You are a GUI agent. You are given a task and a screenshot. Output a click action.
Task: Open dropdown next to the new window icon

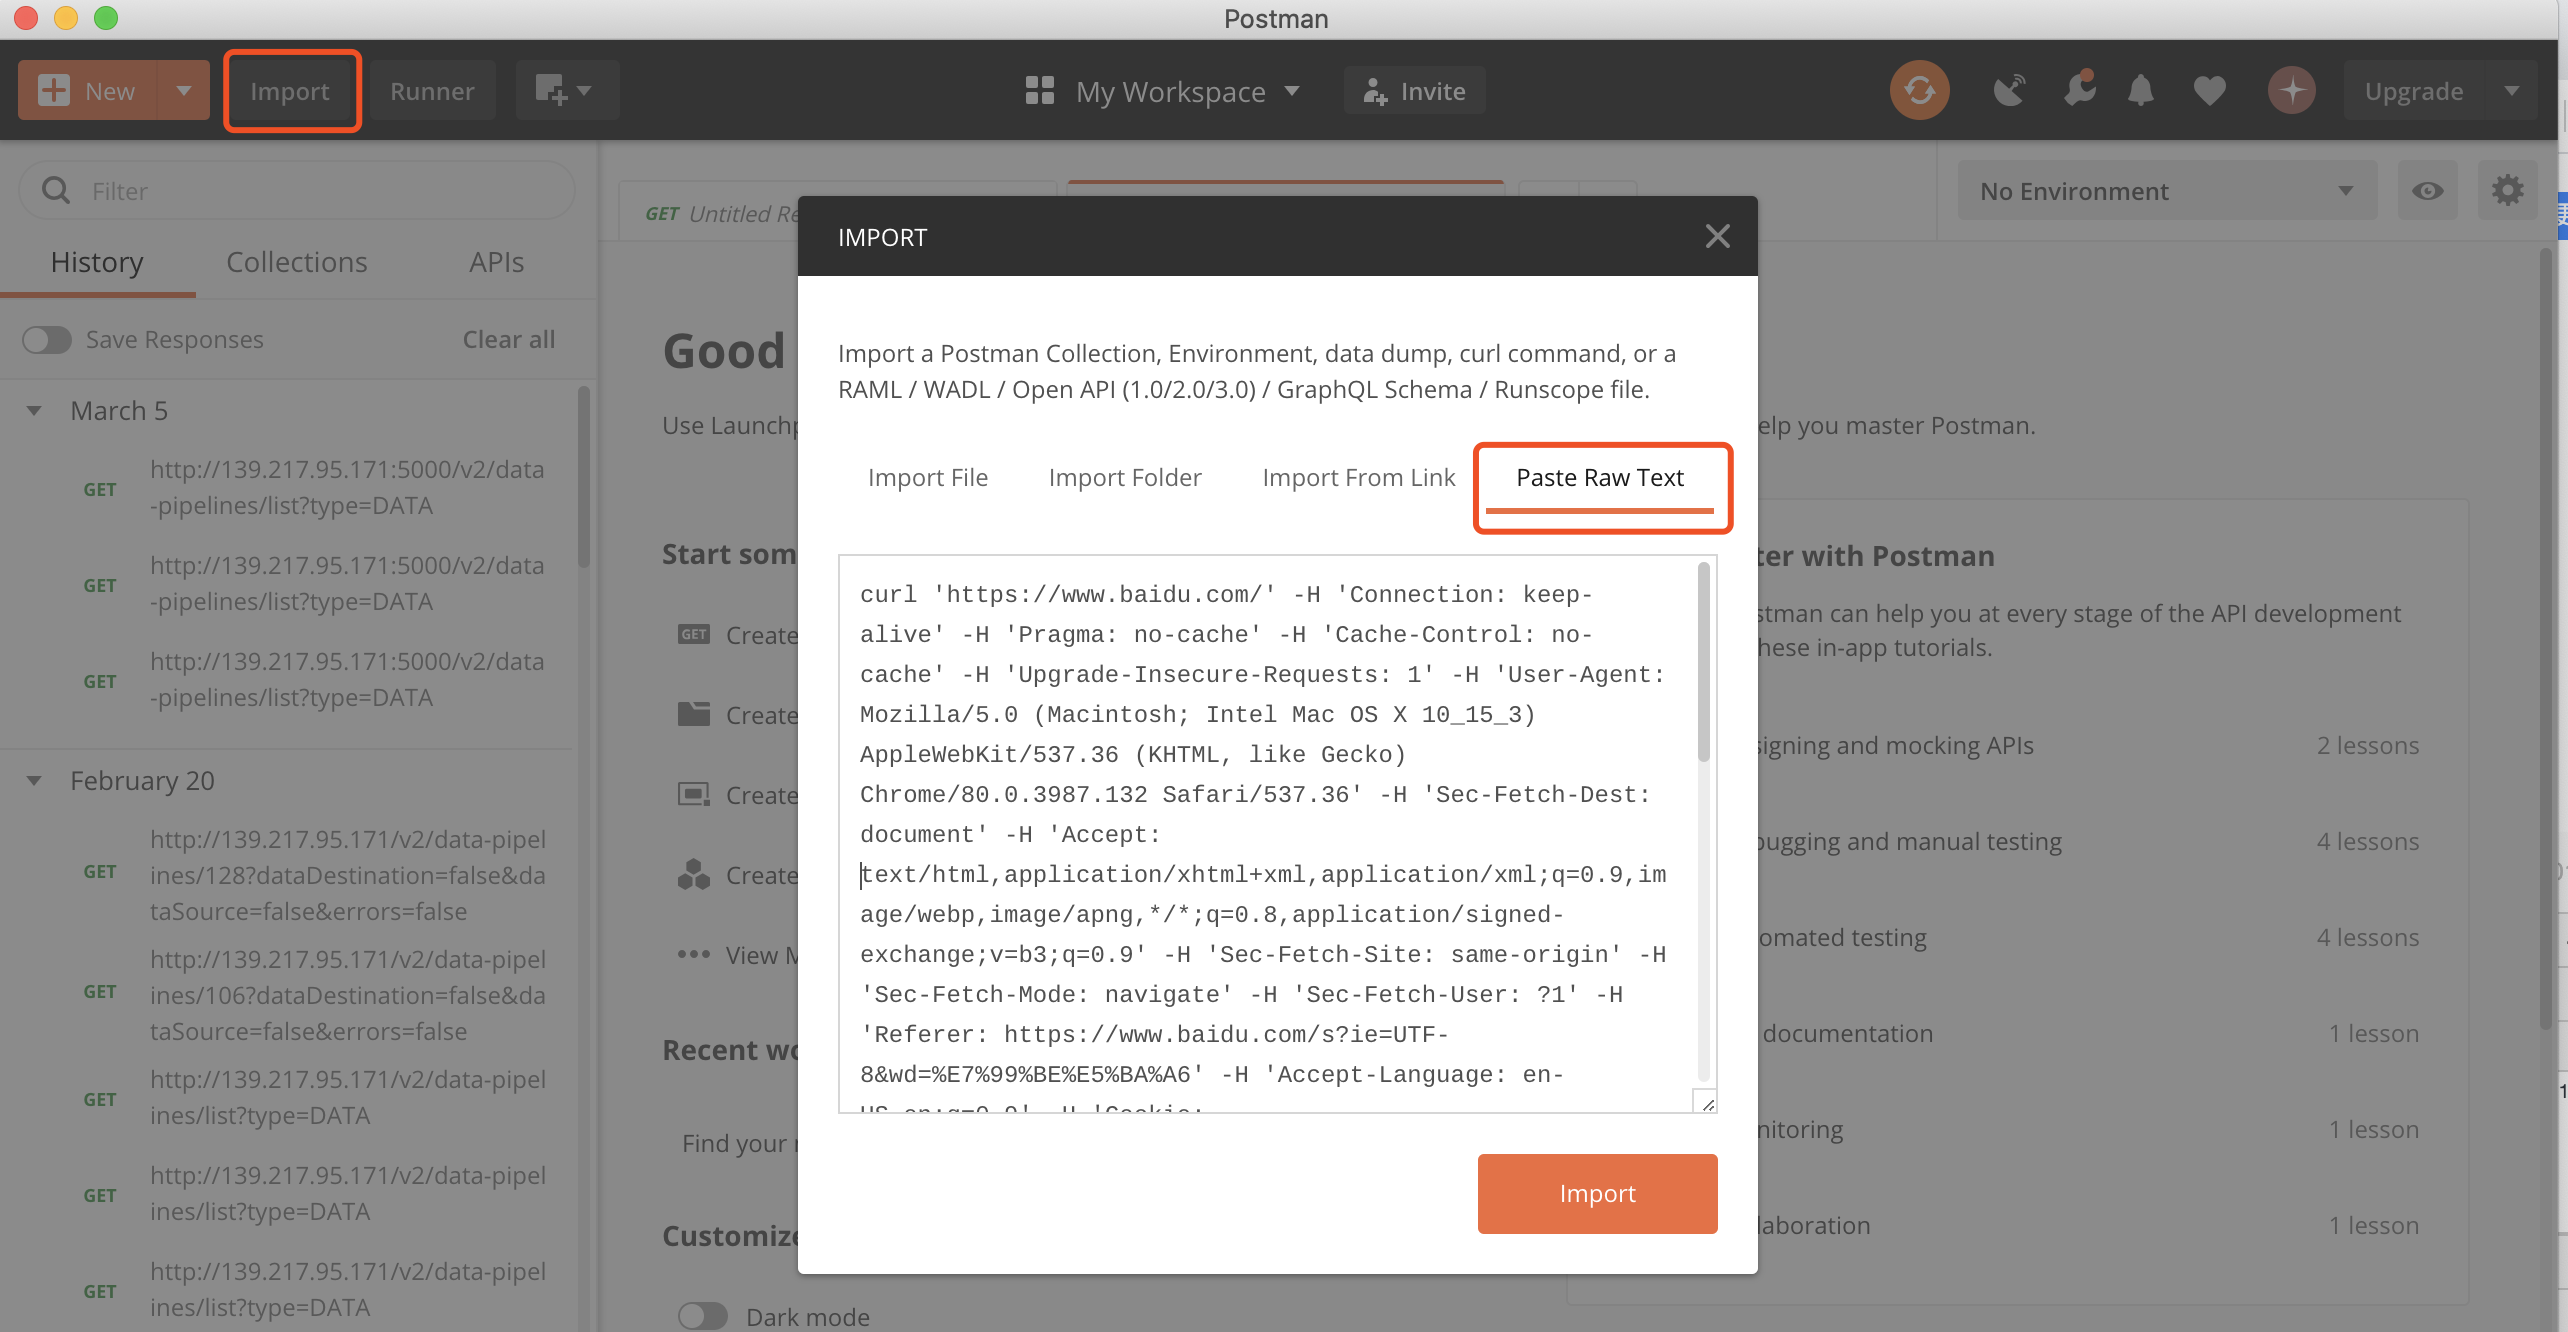click(x=585, y=91)
